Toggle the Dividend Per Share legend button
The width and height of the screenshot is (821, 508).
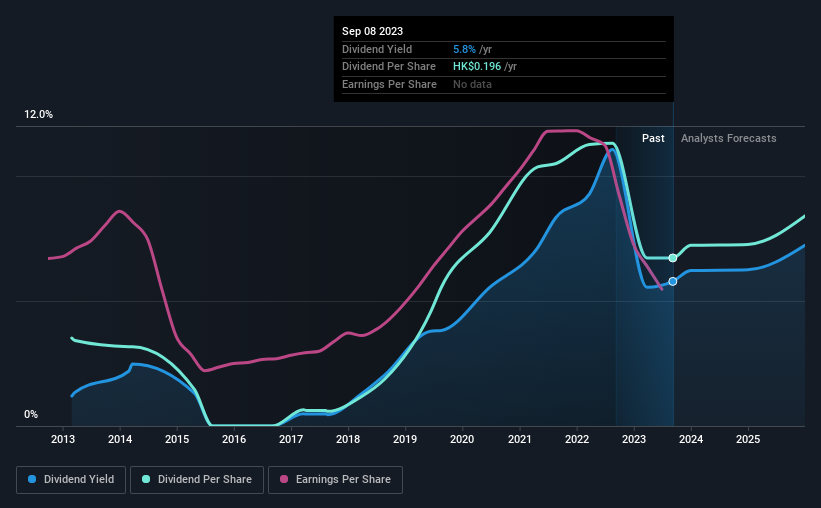click(197, 480)
